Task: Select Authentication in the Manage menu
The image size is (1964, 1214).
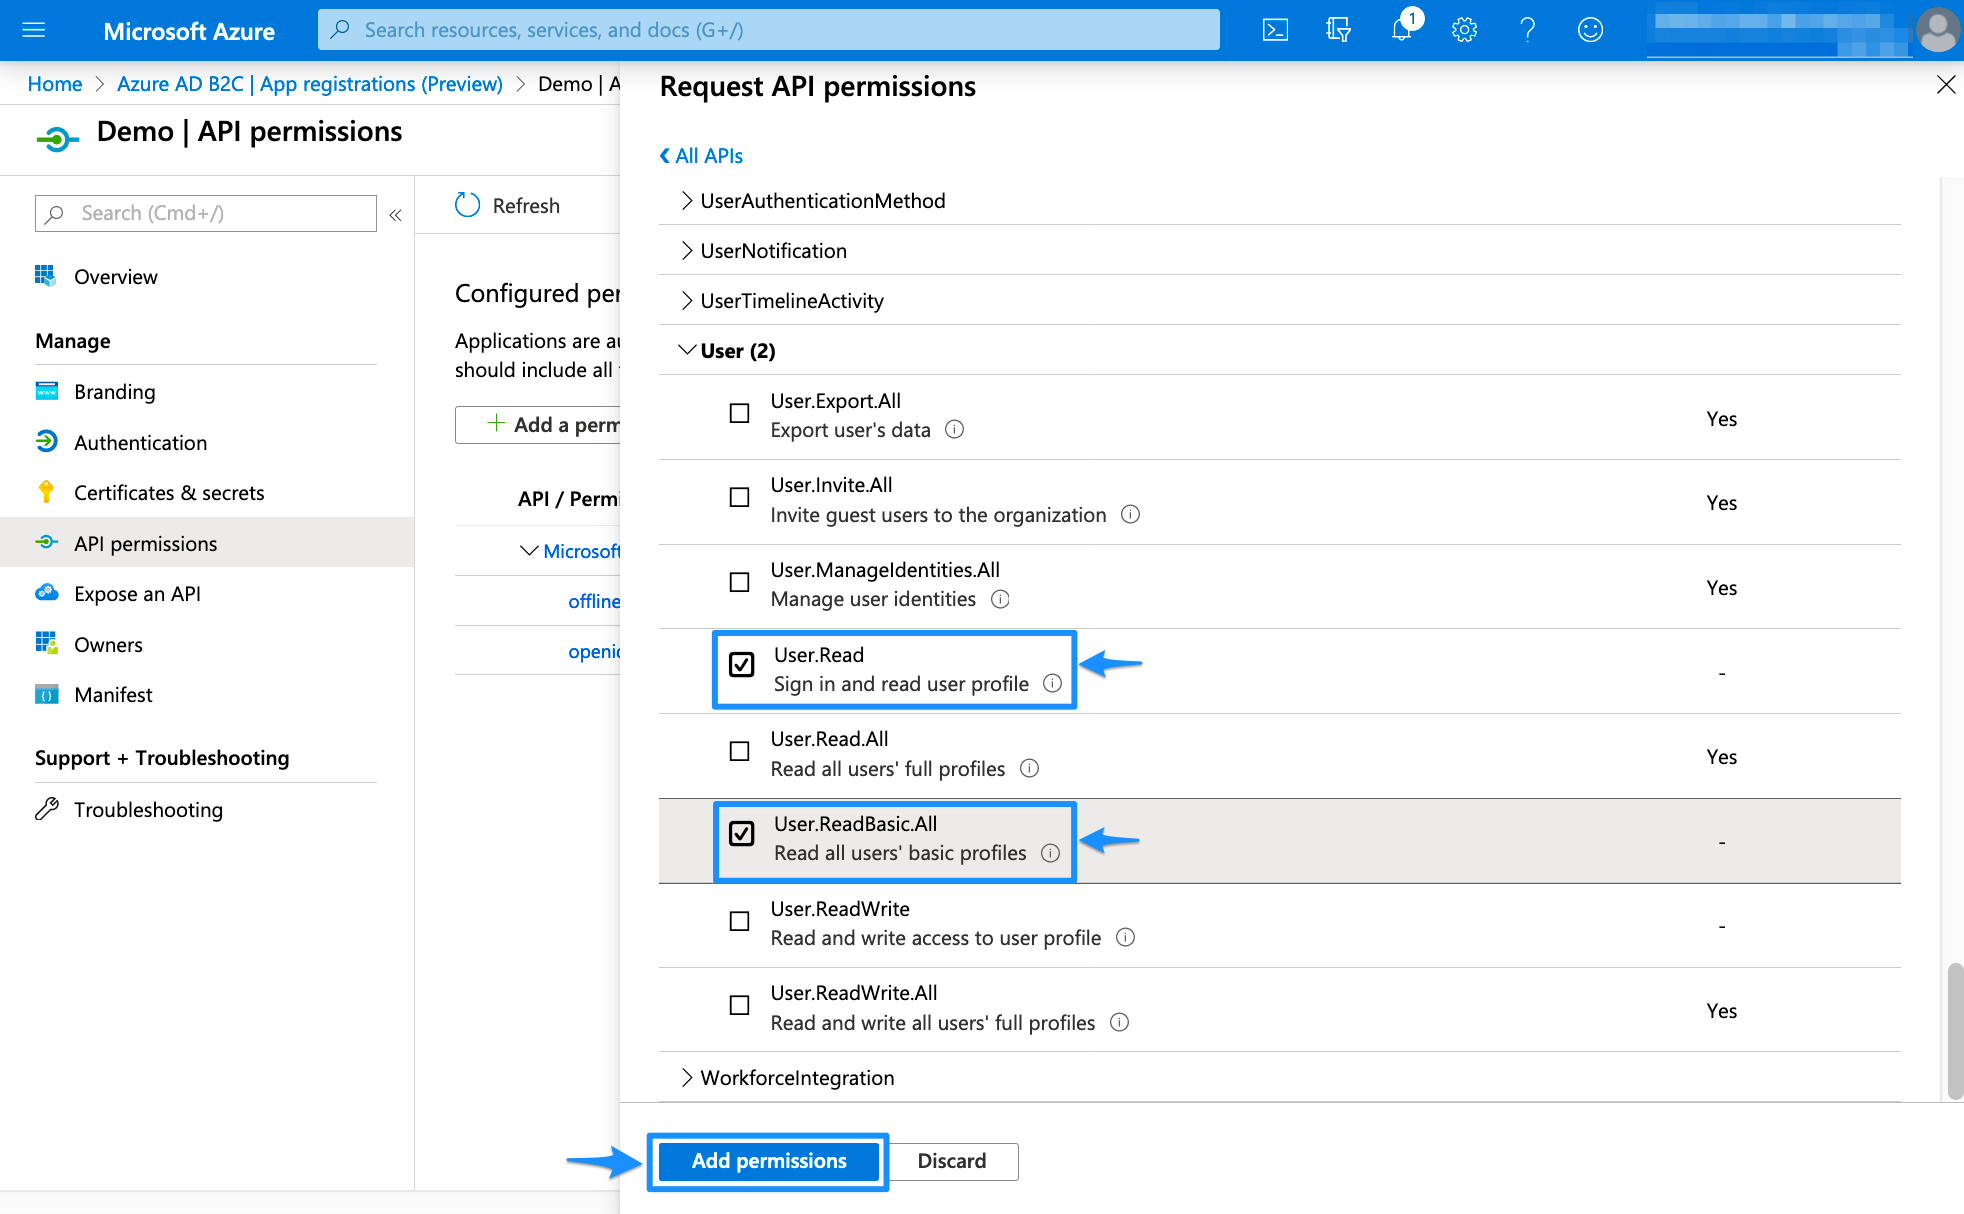Action: [140, 442]
